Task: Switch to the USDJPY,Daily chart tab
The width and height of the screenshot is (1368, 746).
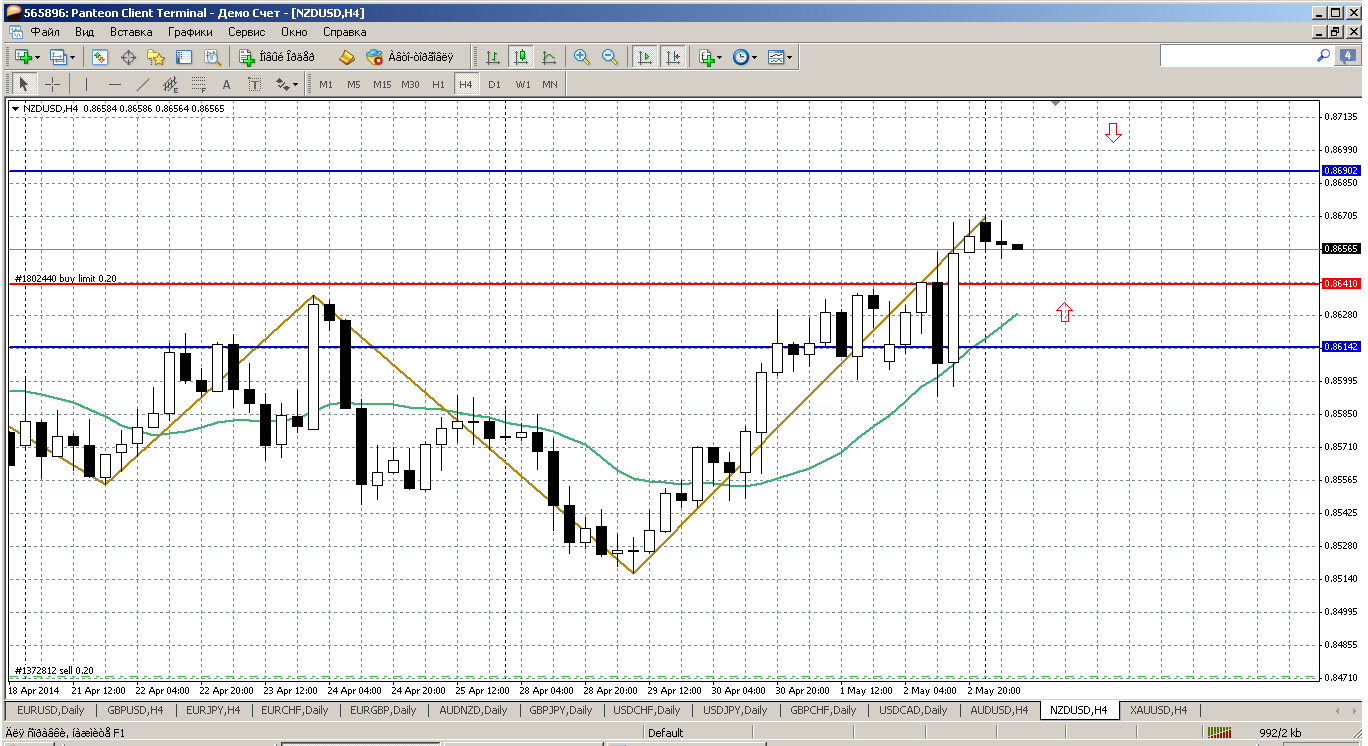Action: click(x=733, y=710)
